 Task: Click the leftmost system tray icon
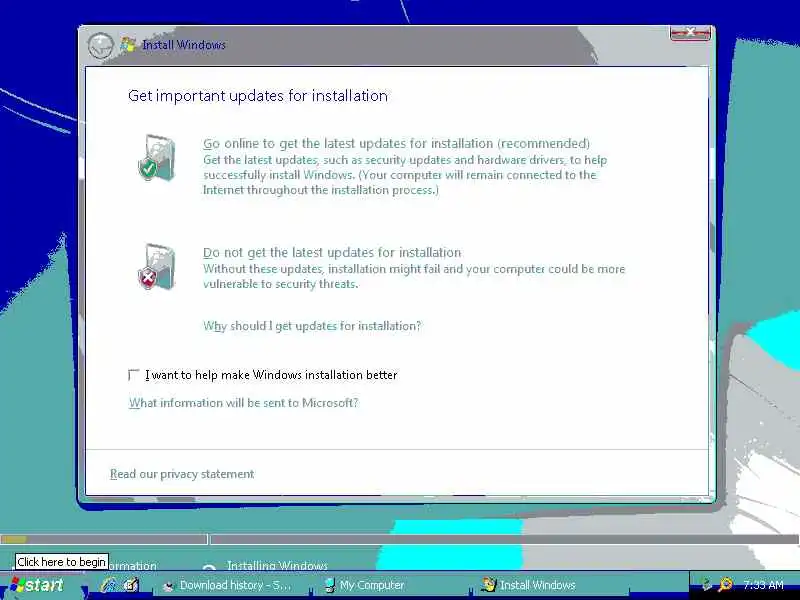706,585
